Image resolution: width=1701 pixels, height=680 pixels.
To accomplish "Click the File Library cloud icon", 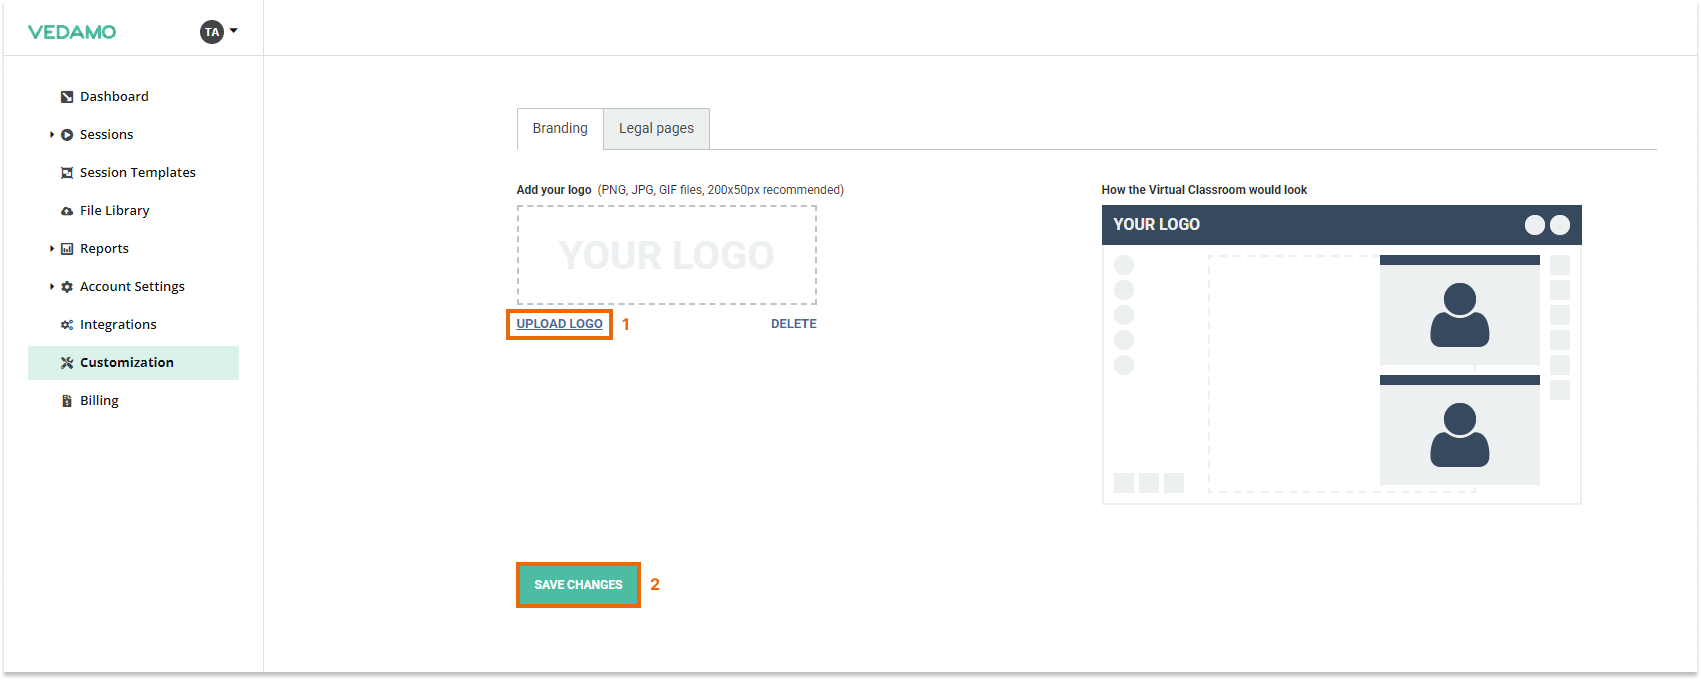I will point(67,211).
